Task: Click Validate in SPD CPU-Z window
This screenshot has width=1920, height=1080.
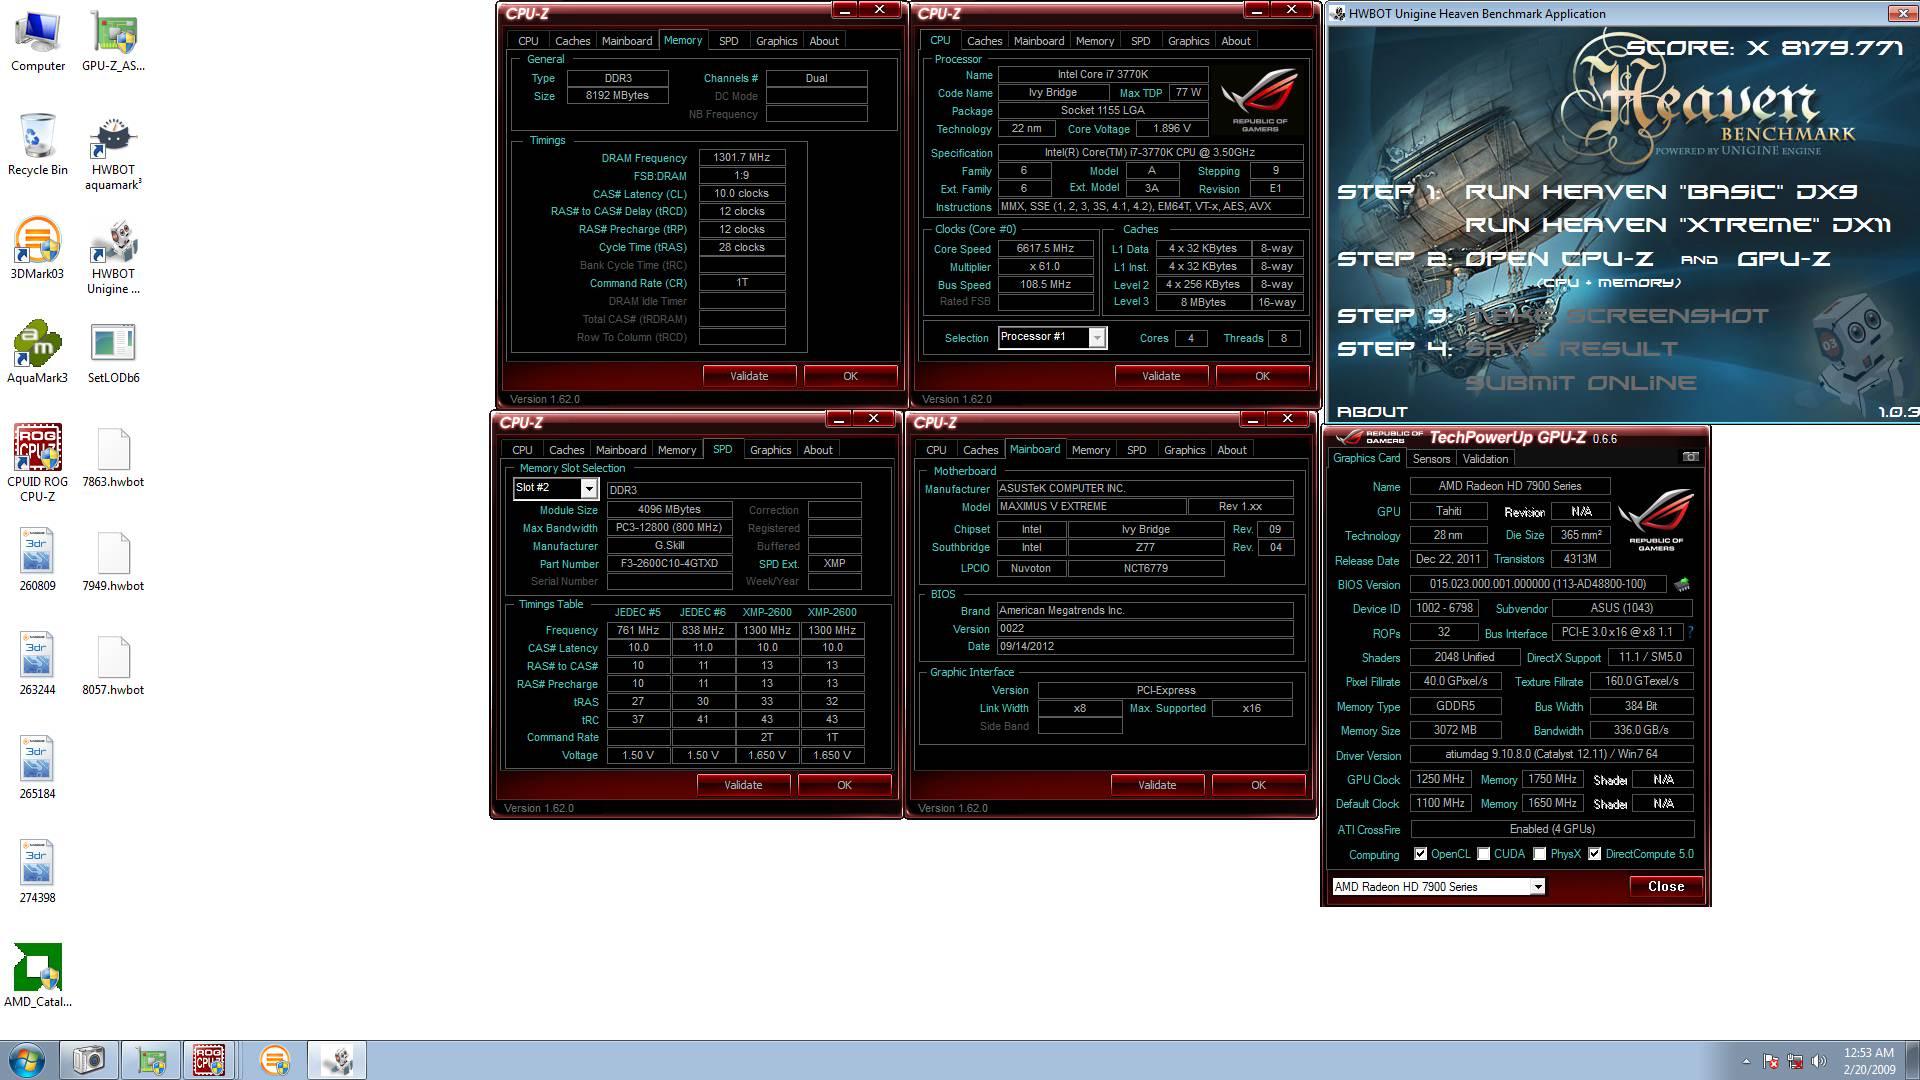Action: (743, 785)
